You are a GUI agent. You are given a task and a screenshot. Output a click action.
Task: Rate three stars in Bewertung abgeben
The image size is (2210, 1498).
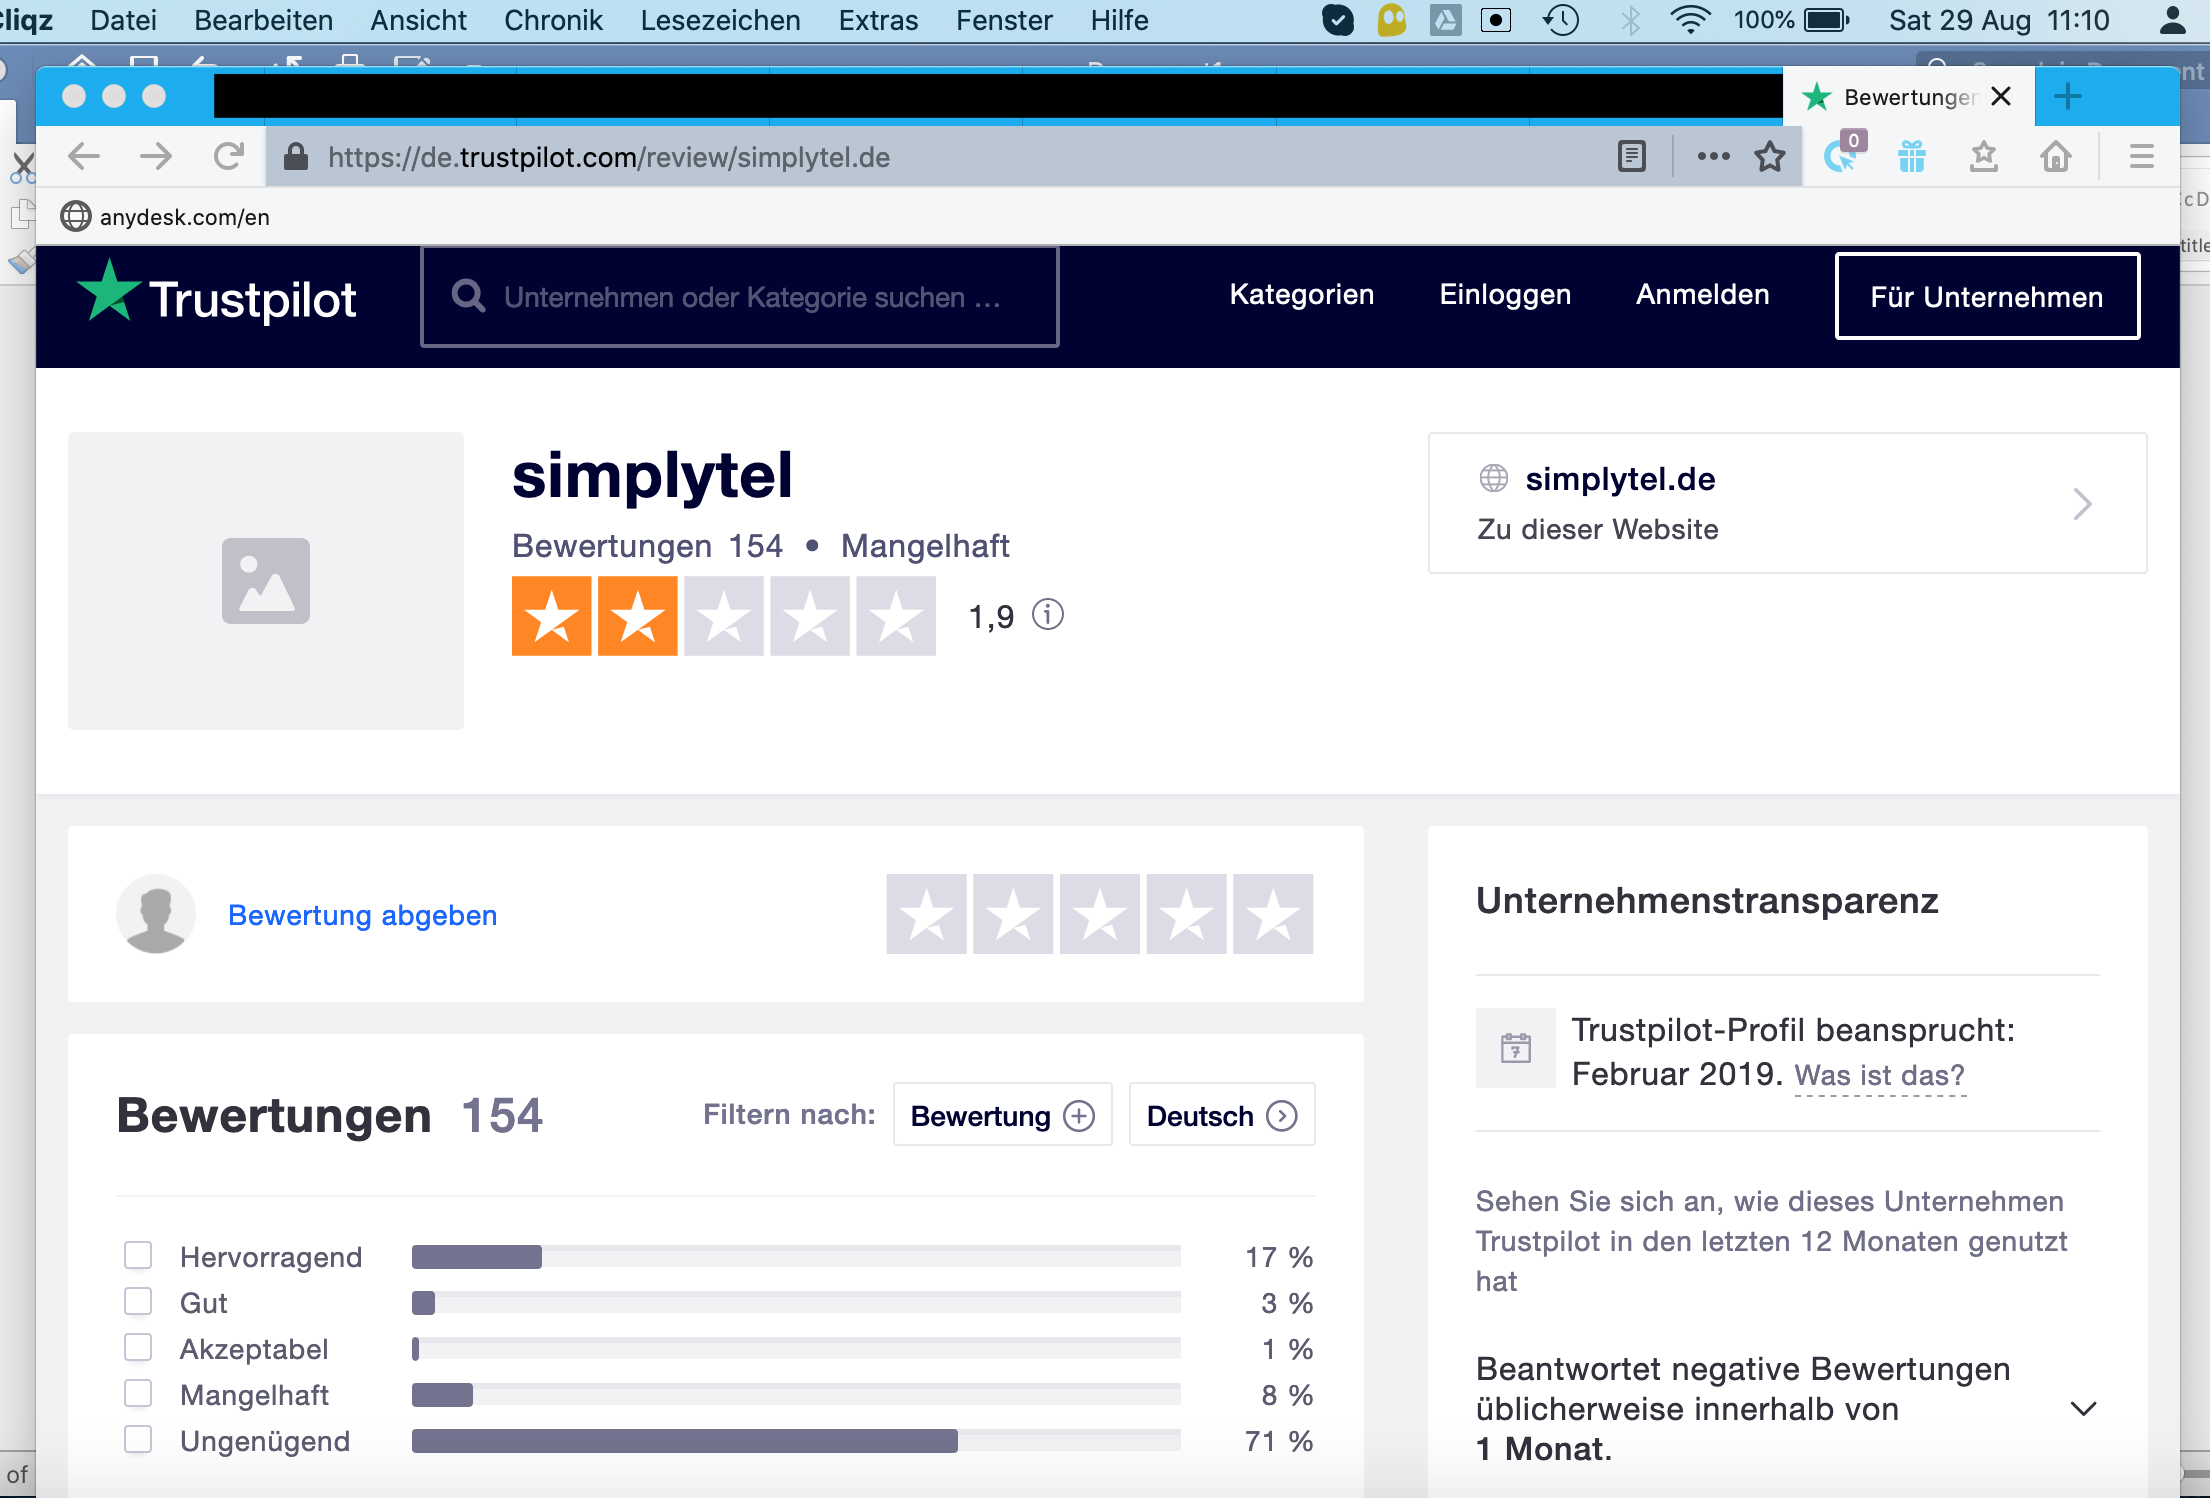point(1099,914)
